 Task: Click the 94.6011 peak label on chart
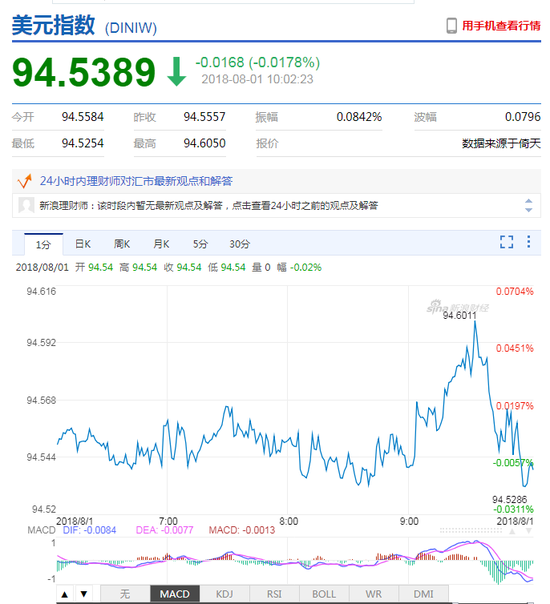(x=459, y=315)
